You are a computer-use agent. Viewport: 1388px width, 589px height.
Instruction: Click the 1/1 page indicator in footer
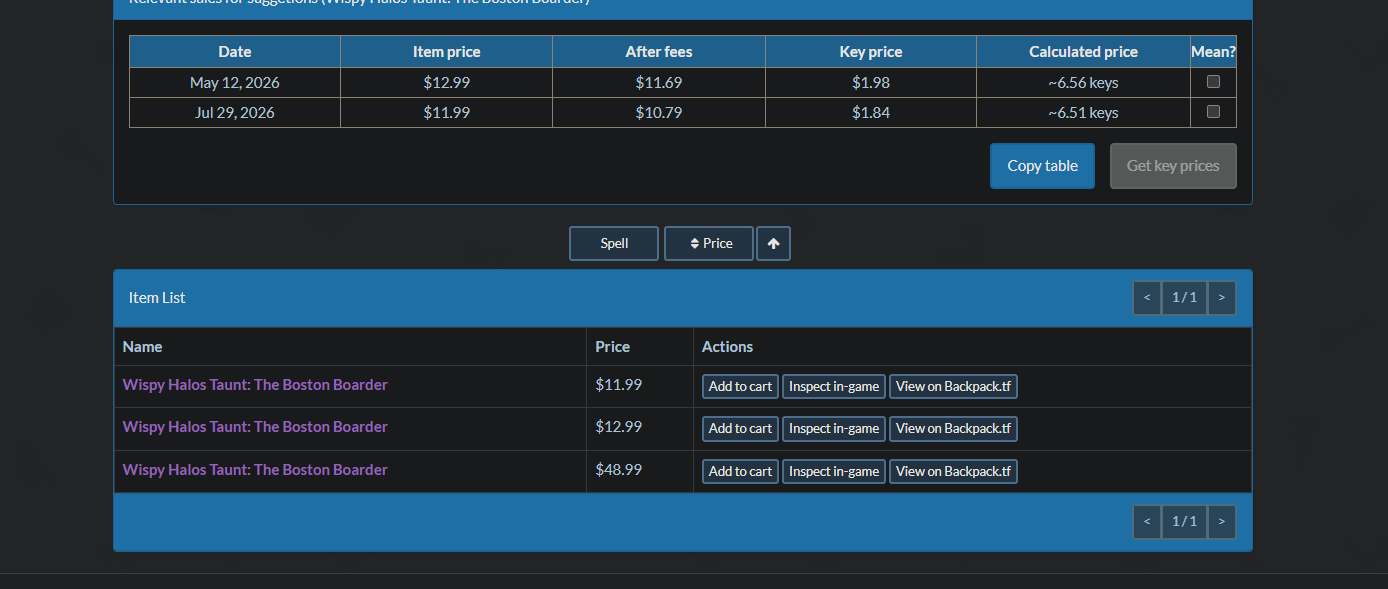click(1184, 521)
